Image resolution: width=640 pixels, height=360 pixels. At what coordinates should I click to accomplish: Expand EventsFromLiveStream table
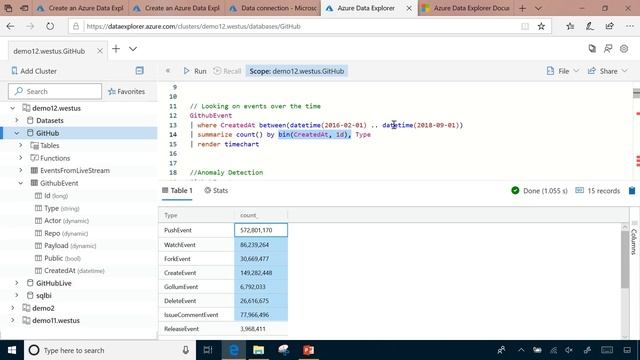click(21, 170)
